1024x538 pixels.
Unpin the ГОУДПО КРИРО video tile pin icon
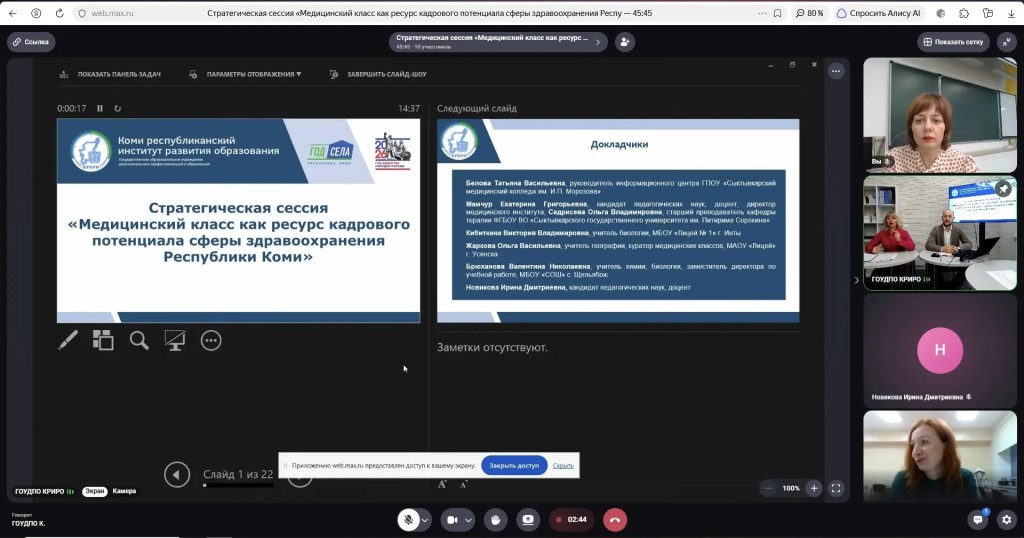pos(1003,189)
